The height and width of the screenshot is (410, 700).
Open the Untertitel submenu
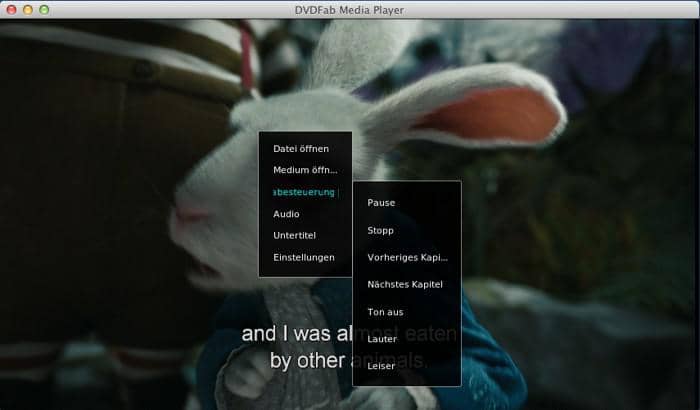[294, 236]
